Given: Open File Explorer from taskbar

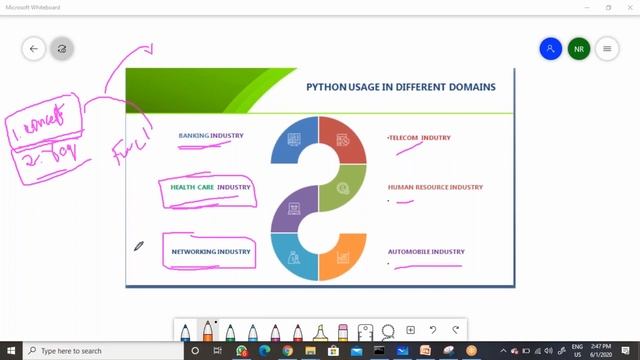Looking at the screenshot, I should (311, 351).
